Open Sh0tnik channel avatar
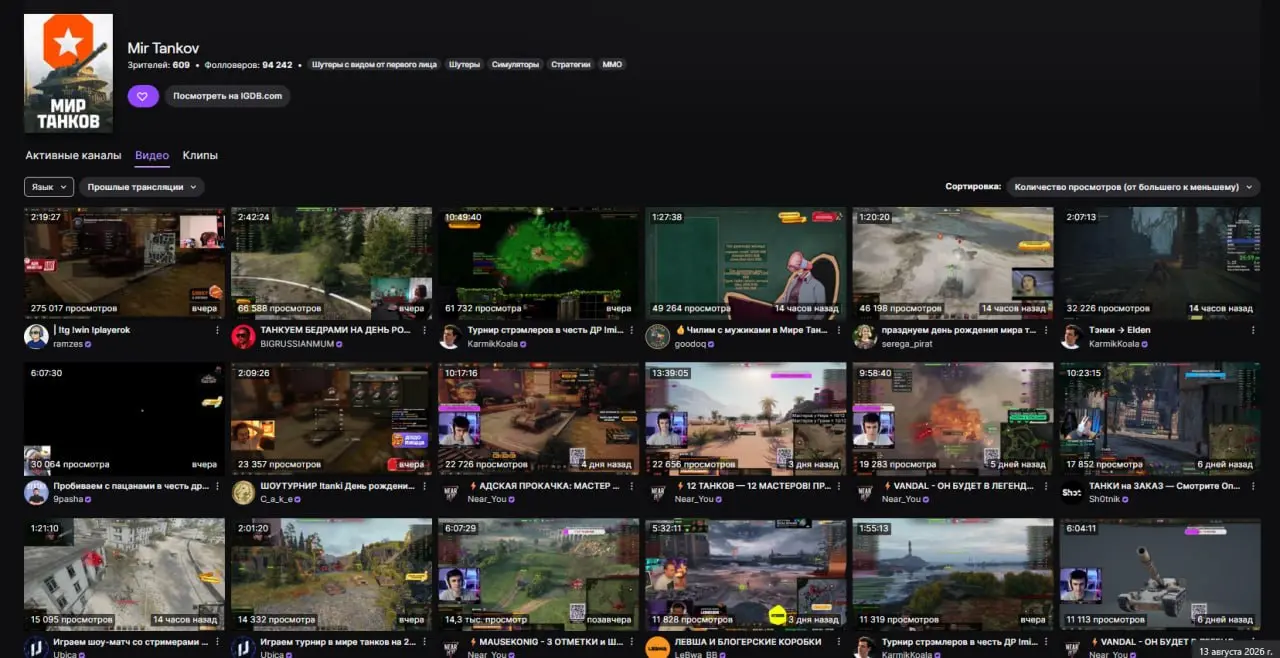 1071,492
